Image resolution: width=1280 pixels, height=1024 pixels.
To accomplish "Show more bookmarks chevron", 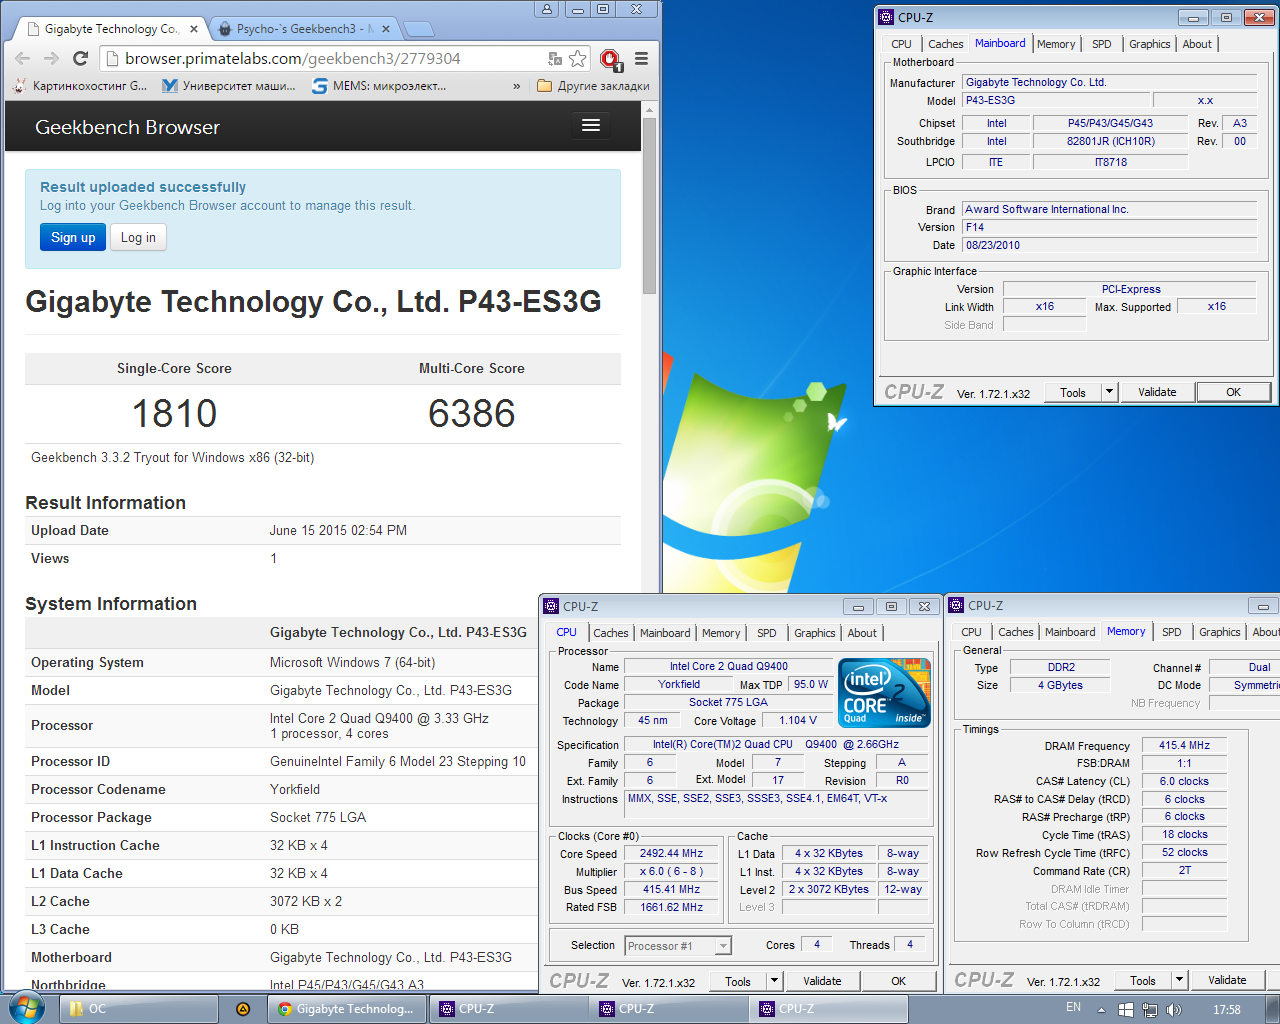I will tap(516, 86).
